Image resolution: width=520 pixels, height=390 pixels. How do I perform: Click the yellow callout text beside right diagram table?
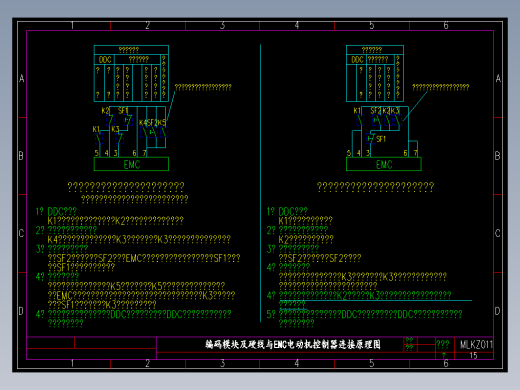click(x=441, y=87)
